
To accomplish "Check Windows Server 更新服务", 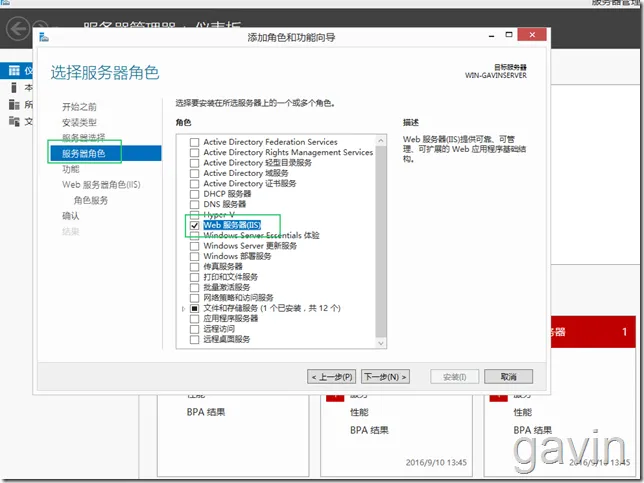I will point(194,246).
